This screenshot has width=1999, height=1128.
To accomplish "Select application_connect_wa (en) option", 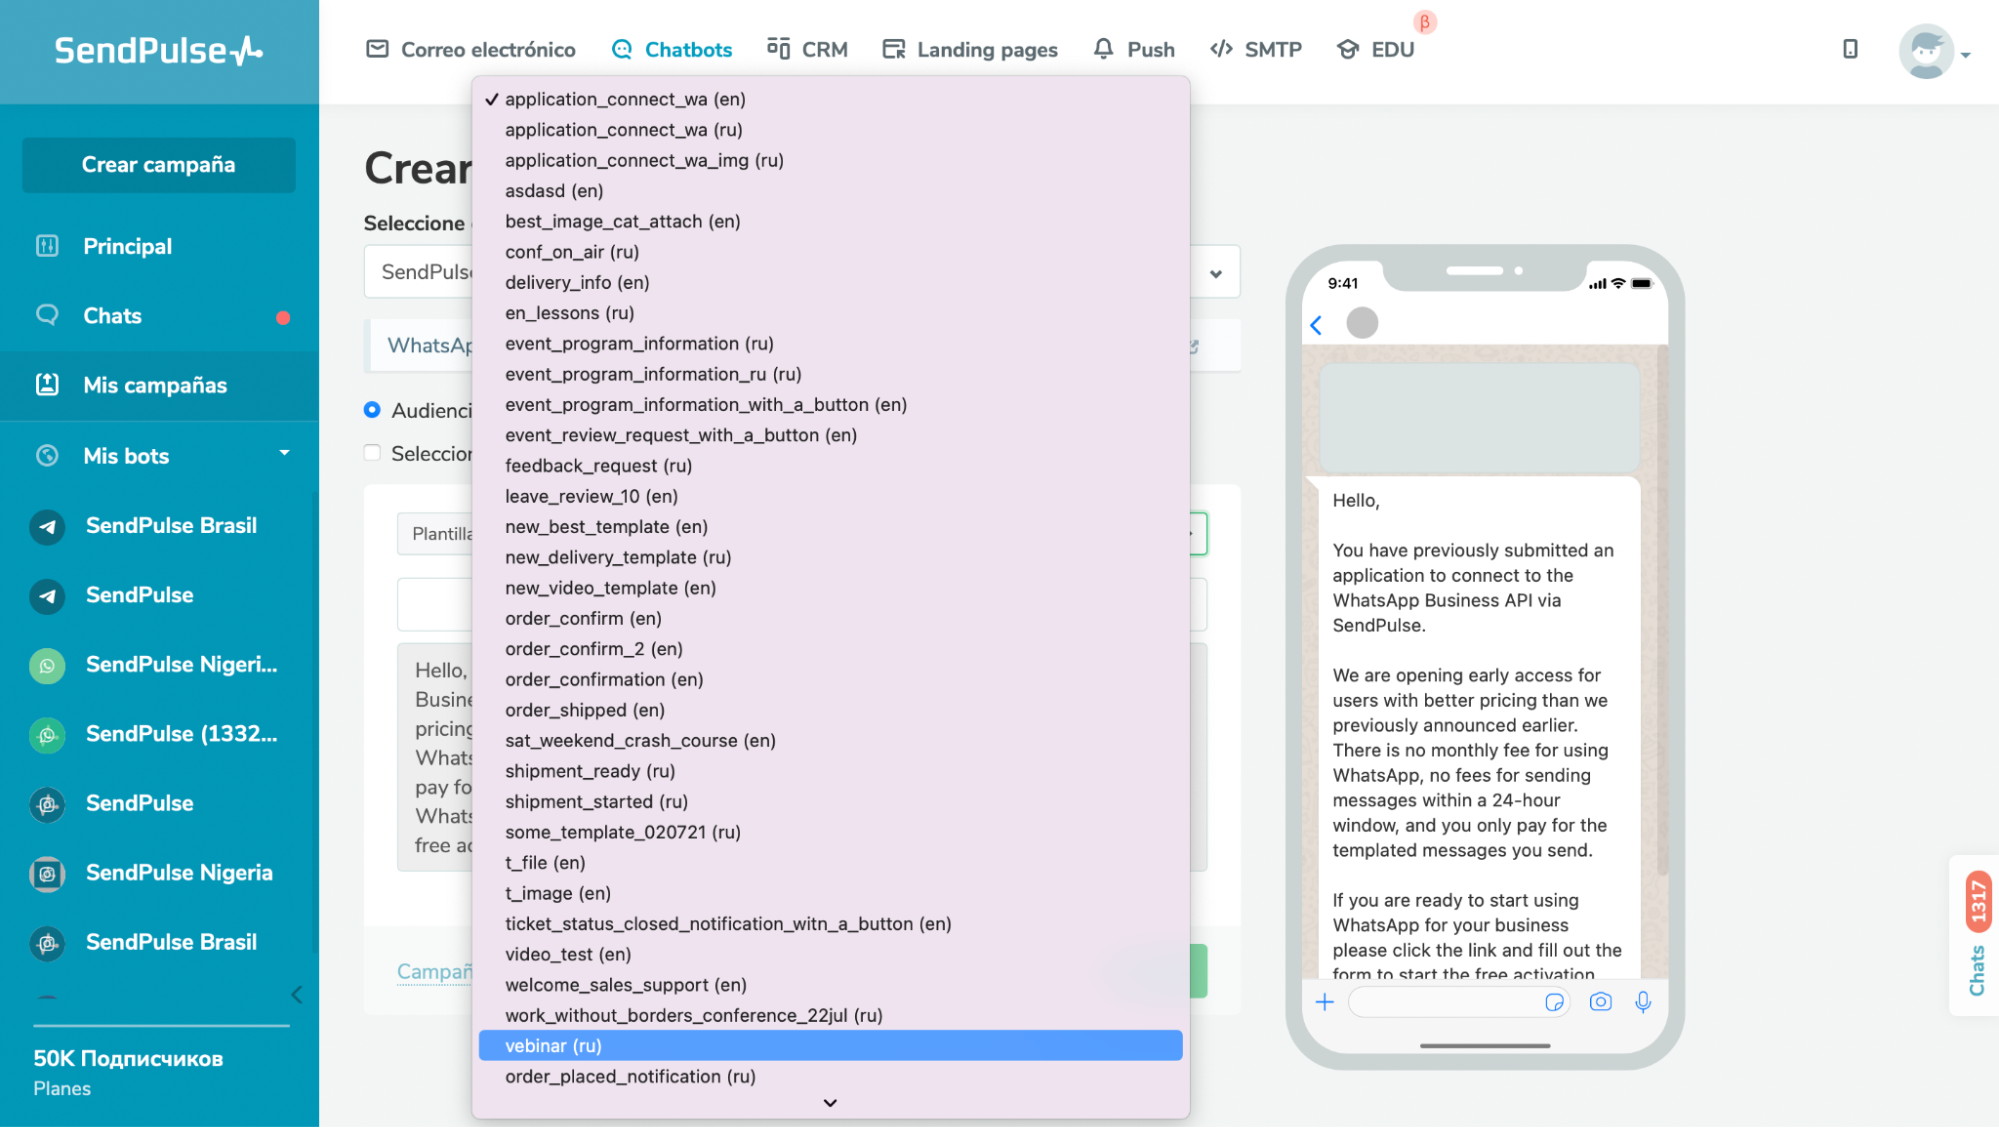I will coord(830,99).
